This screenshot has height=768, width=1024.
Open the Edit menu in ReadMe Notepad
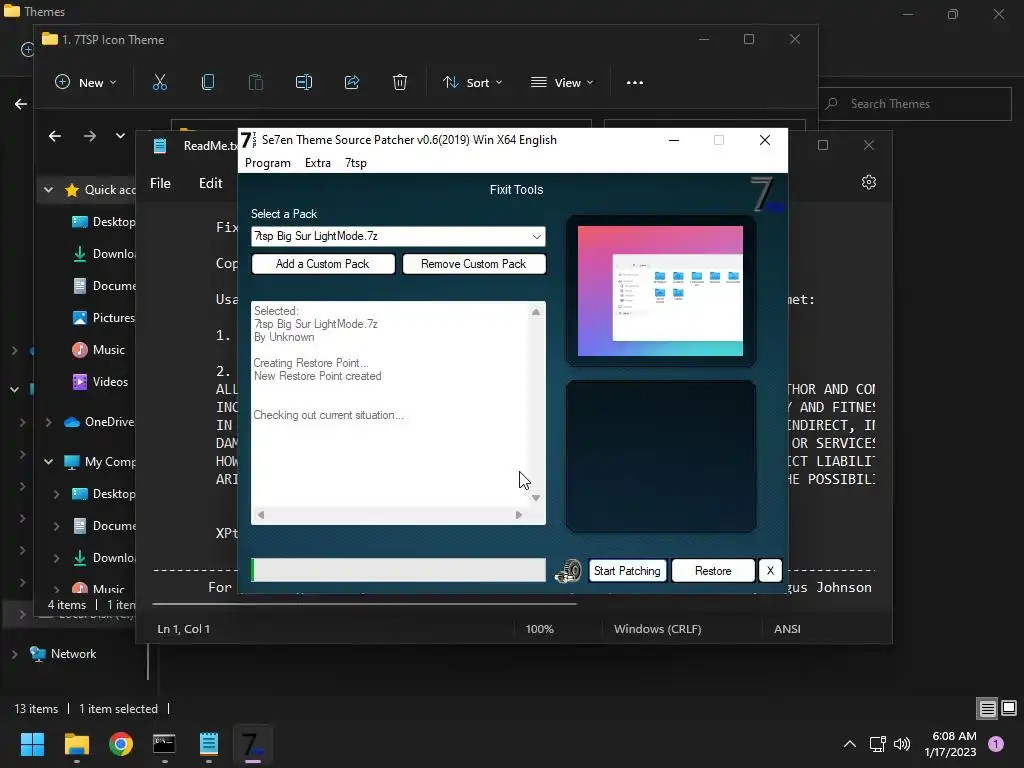point(210,184)
